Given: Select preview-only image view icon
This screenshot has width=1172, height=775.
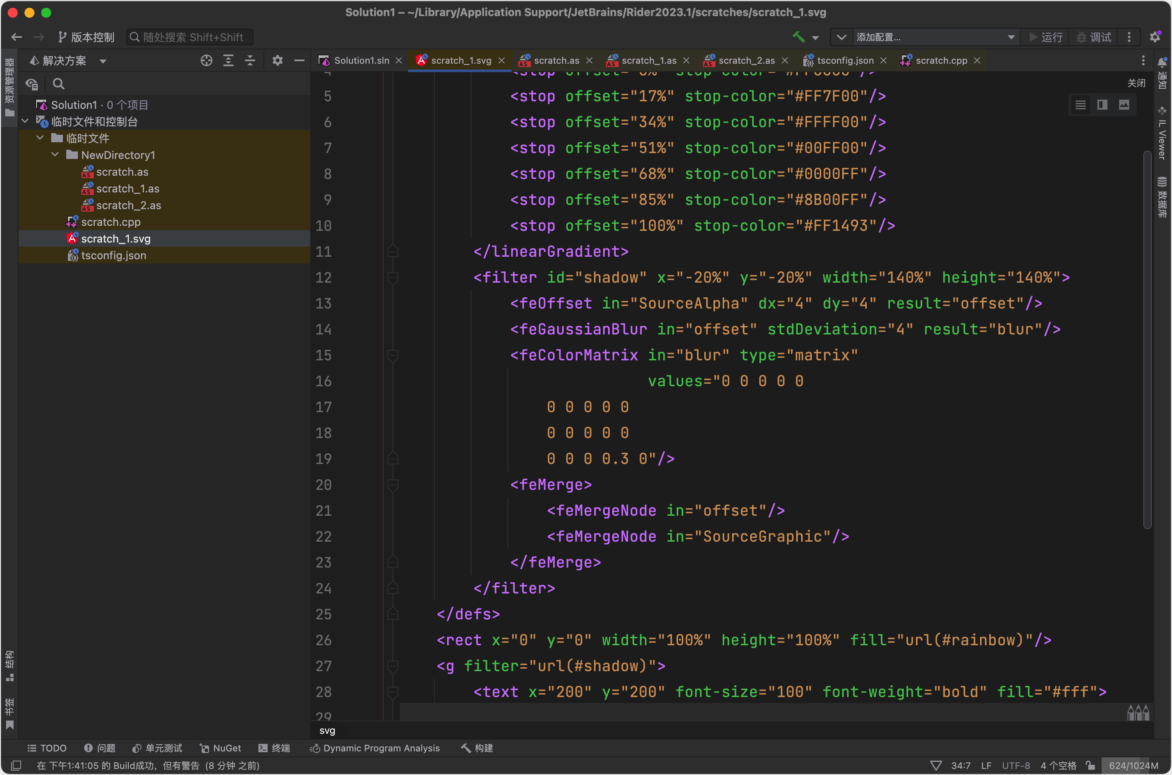Looking at the screenshot, I should pyautogui.click(x=1124, y=105).
